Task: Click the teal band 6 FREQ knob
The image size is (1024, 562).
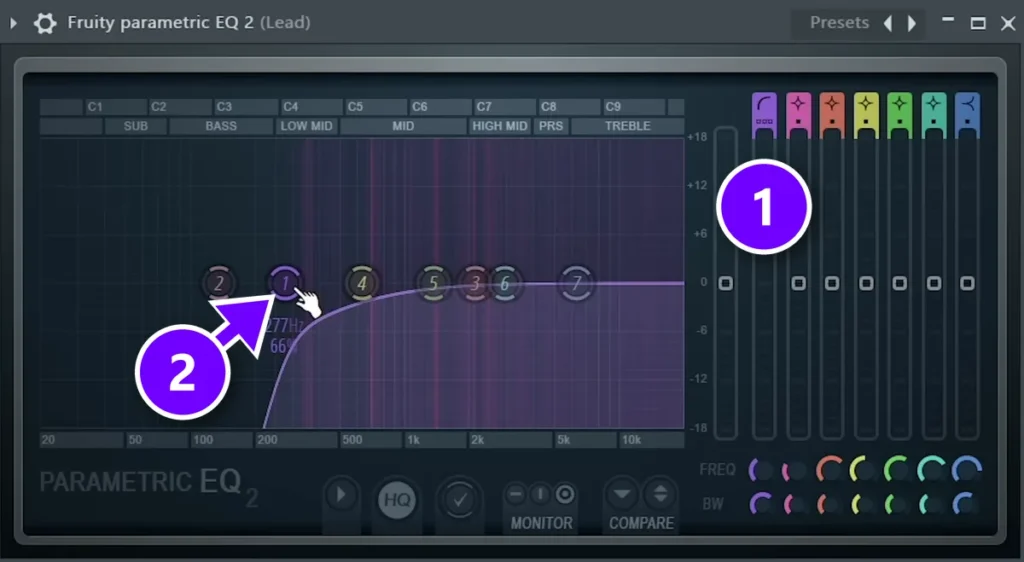Action: tap(933, 470)
